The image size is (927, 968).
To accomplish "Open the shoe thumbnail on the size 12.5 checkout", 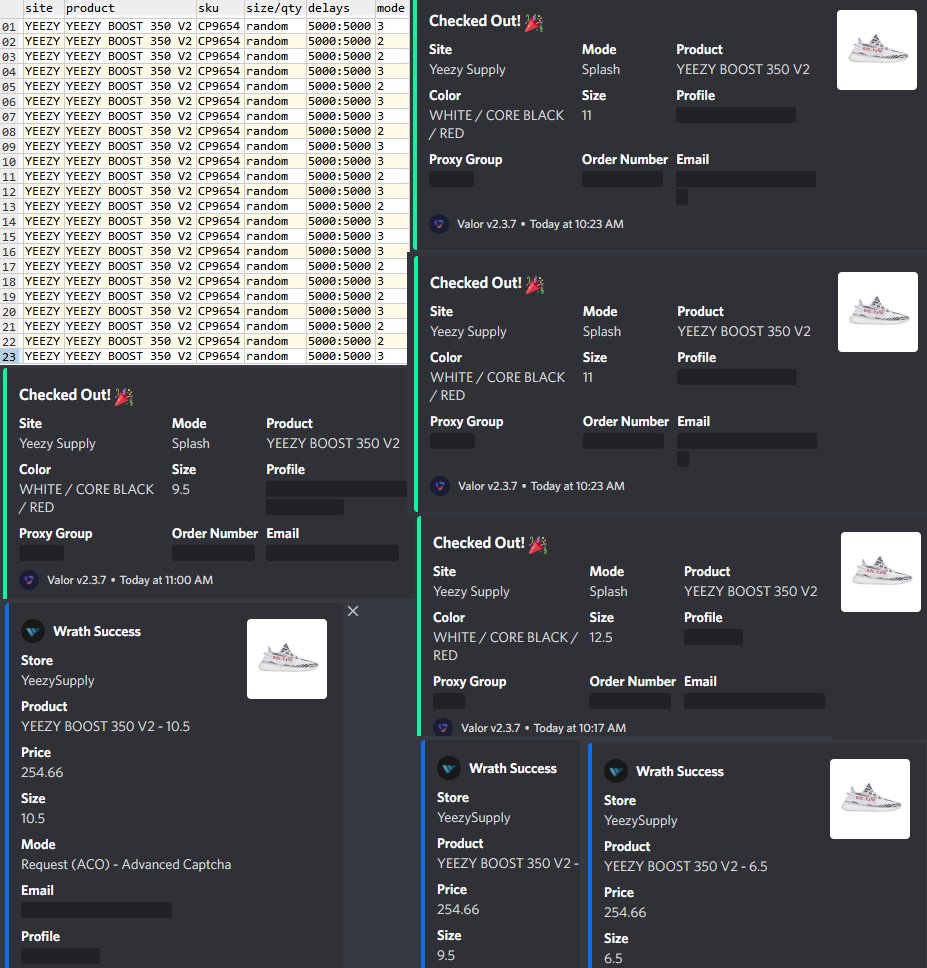I will 881,572.
